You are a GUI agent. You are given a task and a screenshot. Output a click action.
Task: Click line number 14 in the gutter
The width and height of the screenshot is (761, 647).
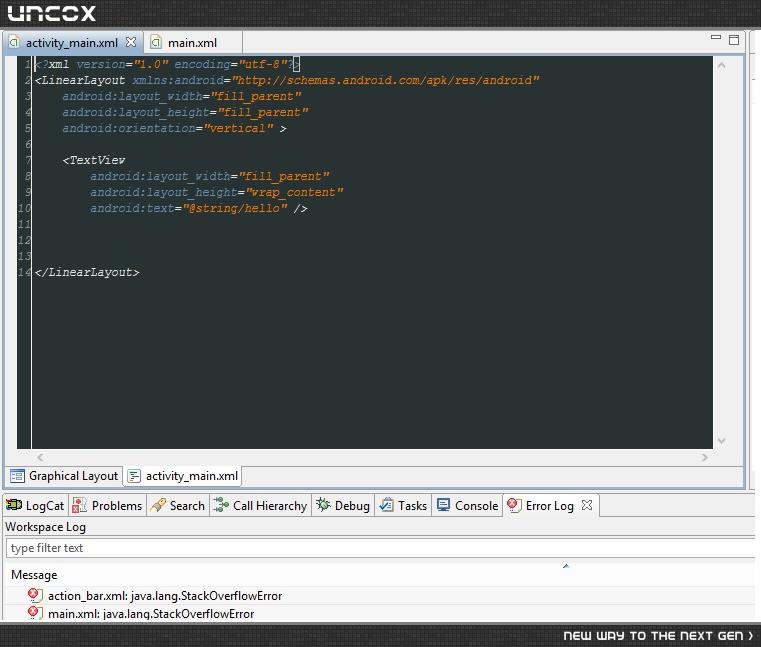pos(24,272)
